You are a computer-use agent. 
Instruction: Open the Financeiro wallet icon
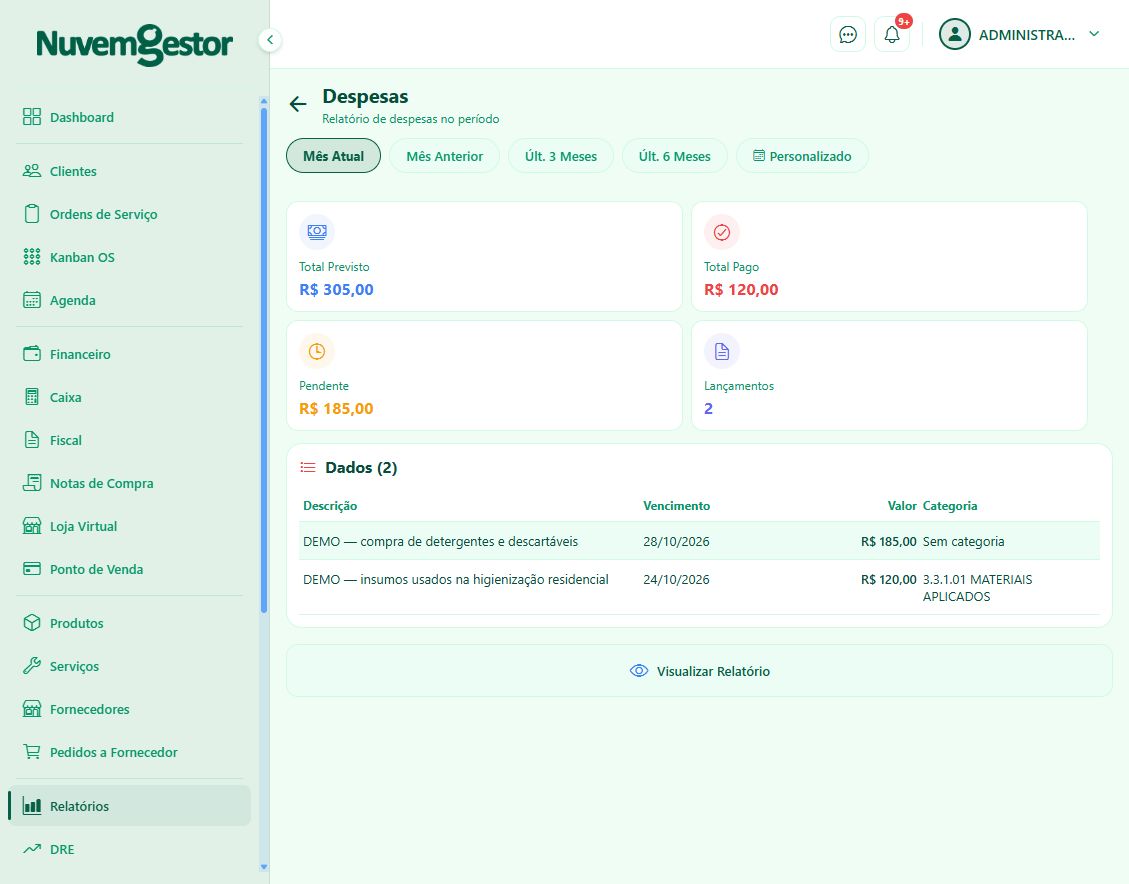32,353
